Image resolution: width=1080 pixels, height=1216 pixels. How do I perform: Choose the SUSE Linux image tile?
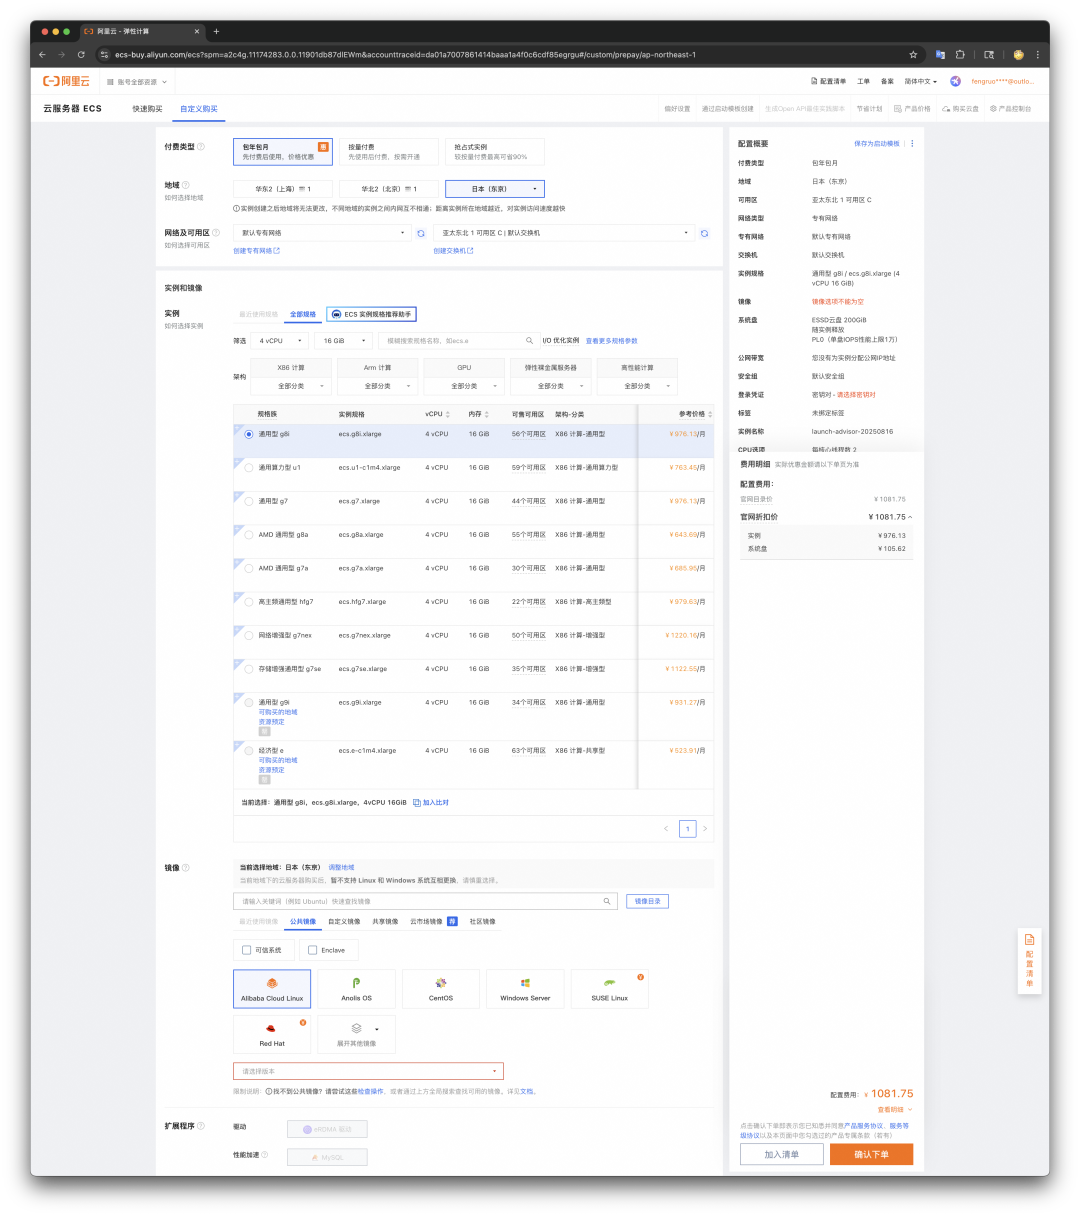[610, 989]
